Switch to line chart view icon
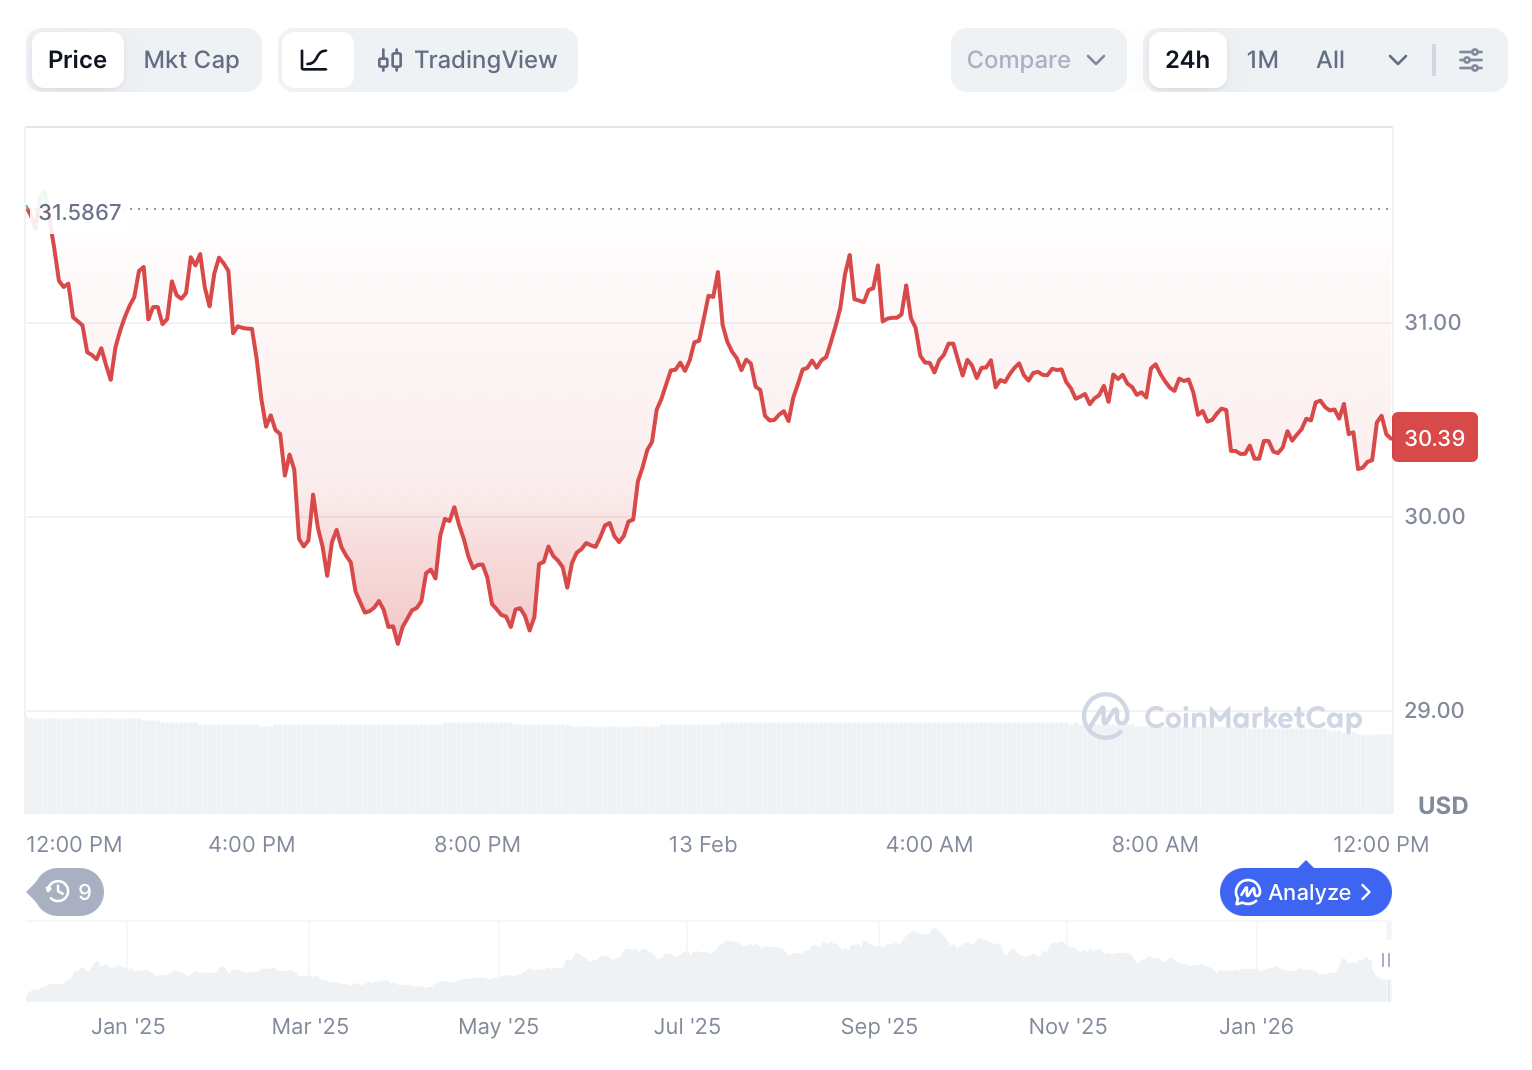1532x1070 pixels. (315, 60)
